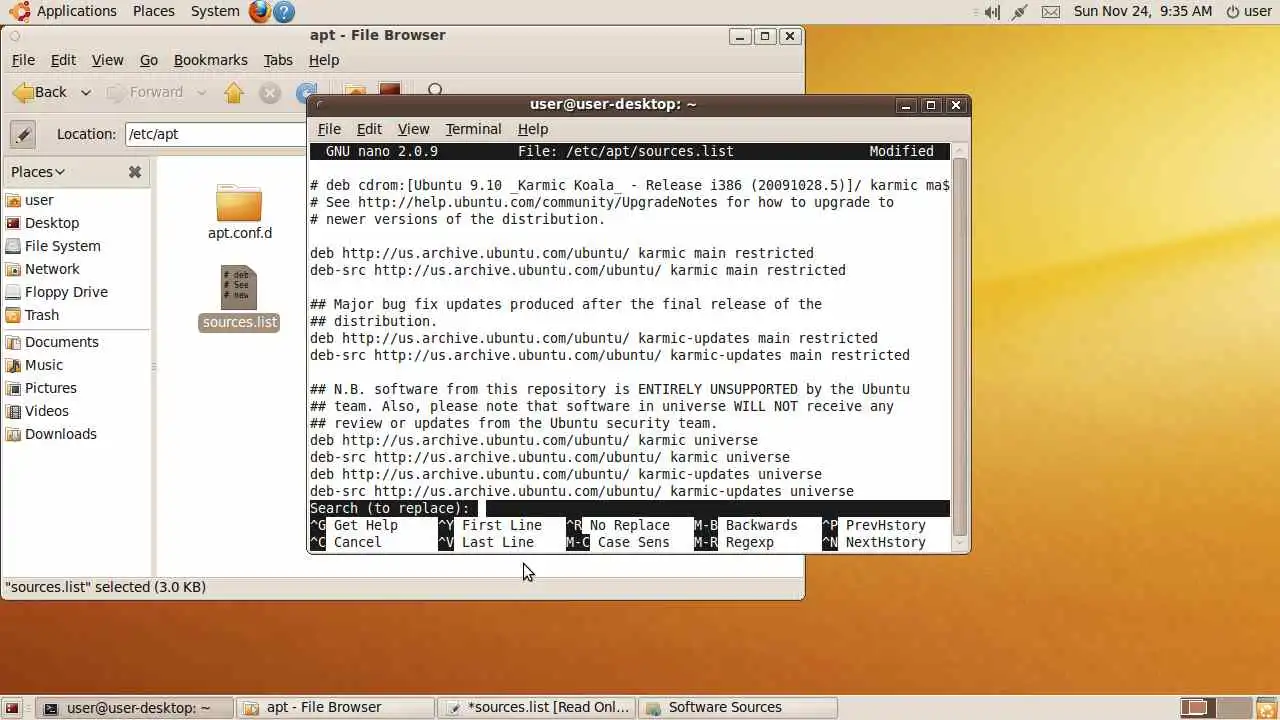Open Bookmarks menu in File Browser

[x=210, y=60]
